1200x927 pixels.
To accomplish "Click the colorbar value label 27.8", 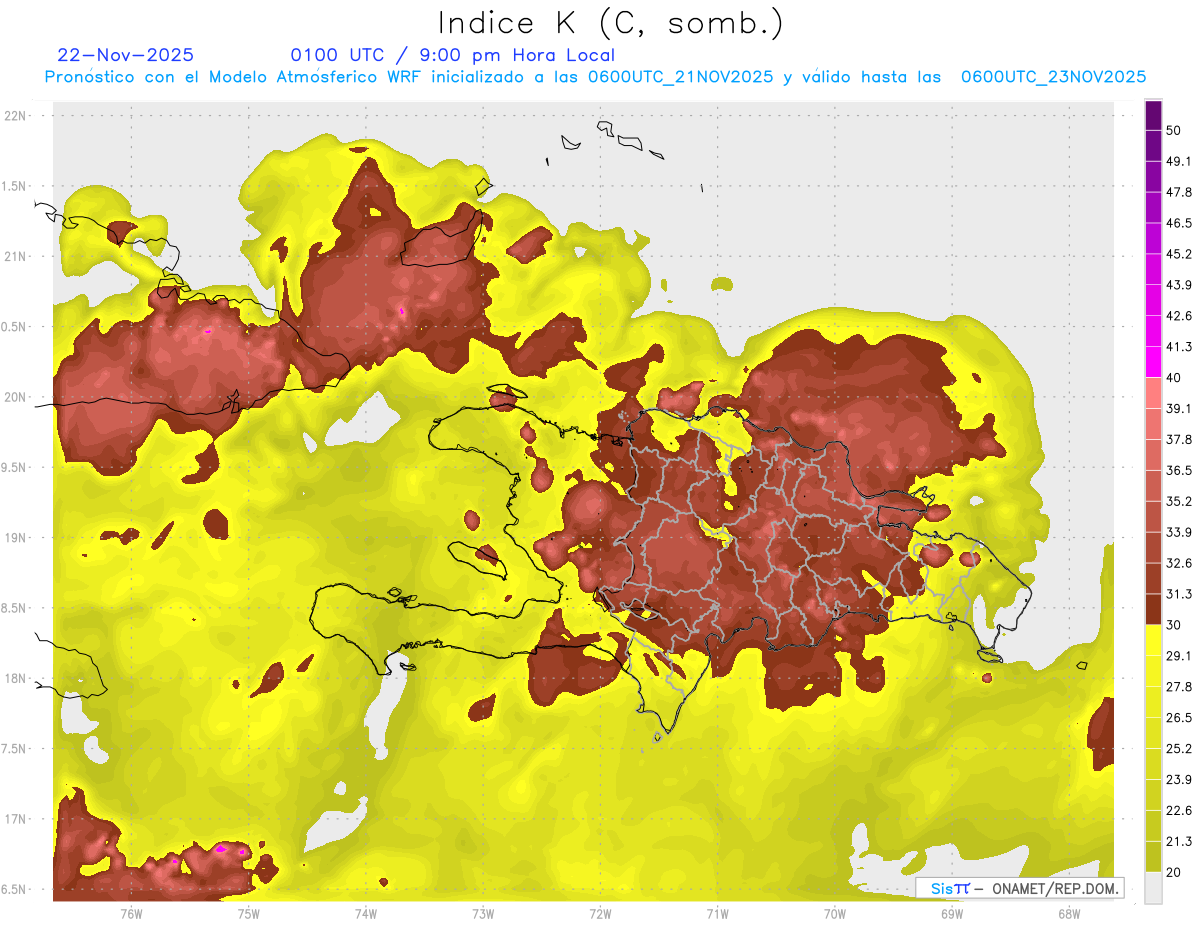I will 1179,686.
